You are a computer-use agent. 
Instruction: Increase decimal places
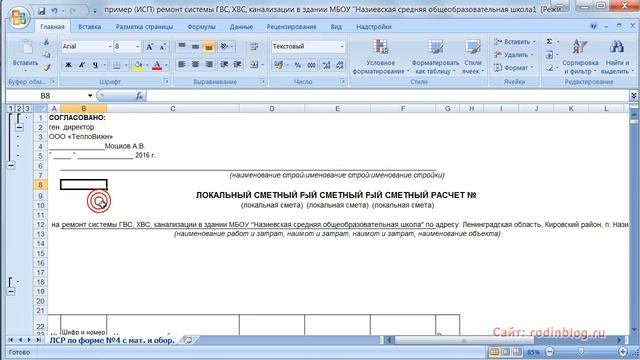(326, 65)
